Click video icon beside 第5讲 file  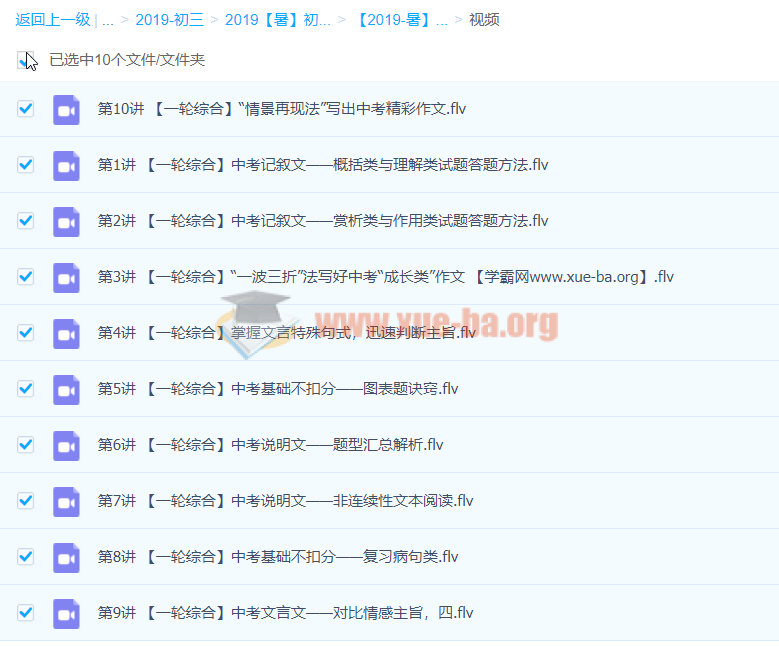pos(66,389)
